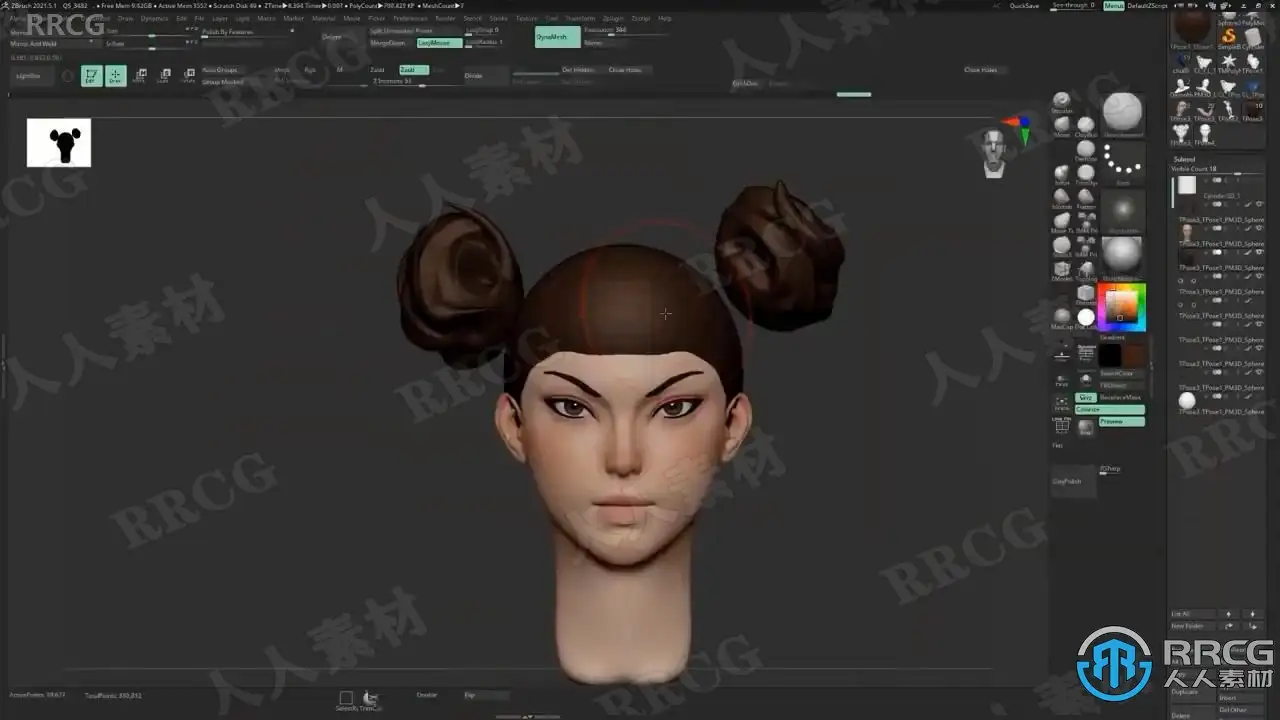Select the Draw mode button
Screen dimensions: 1280x720
pos(116,76)
